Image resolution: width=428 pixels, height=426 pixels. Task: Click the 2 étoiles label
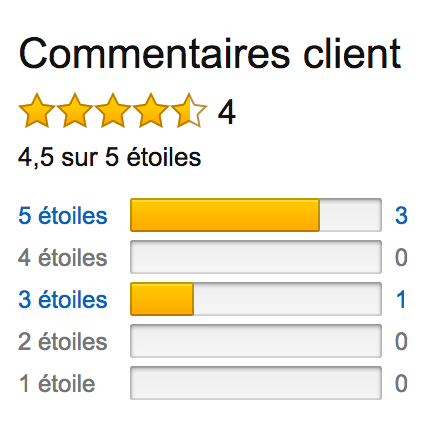pos(63,341)
